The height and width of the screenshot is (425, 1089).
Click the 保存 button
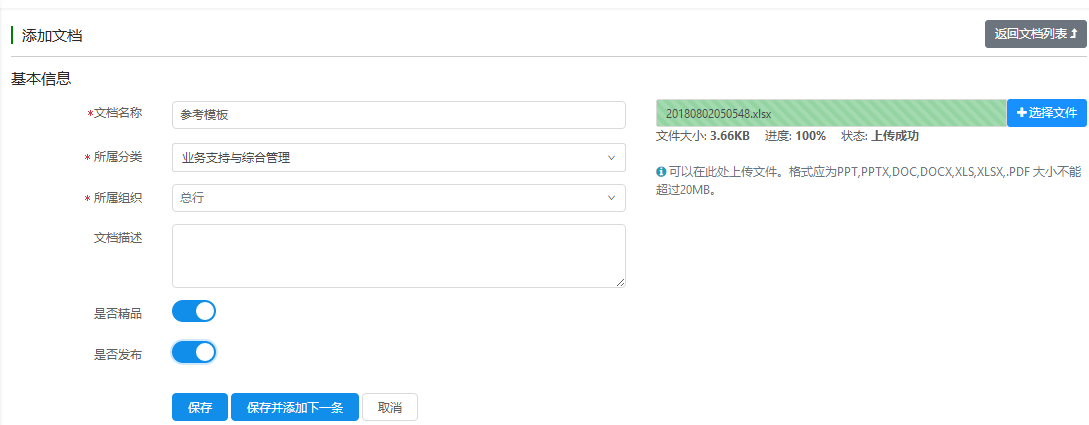200,407
